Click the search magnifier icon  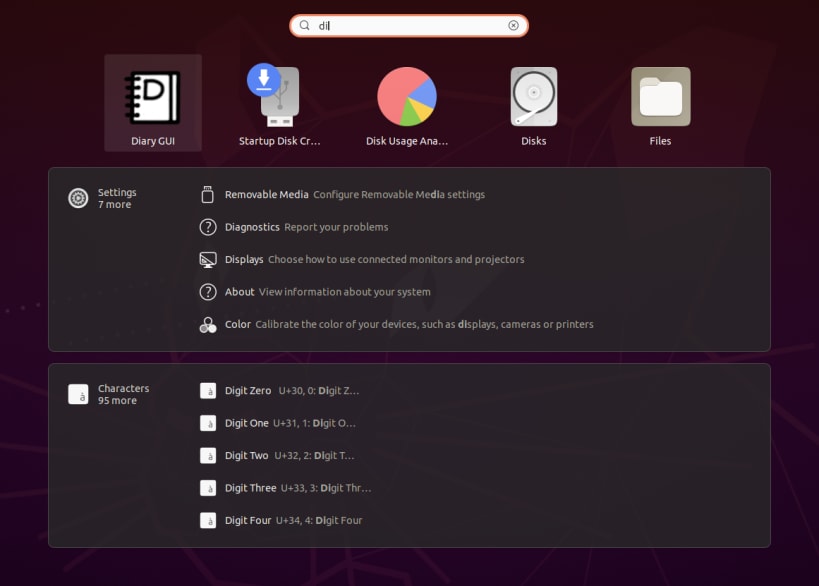(x=305, y=25)
